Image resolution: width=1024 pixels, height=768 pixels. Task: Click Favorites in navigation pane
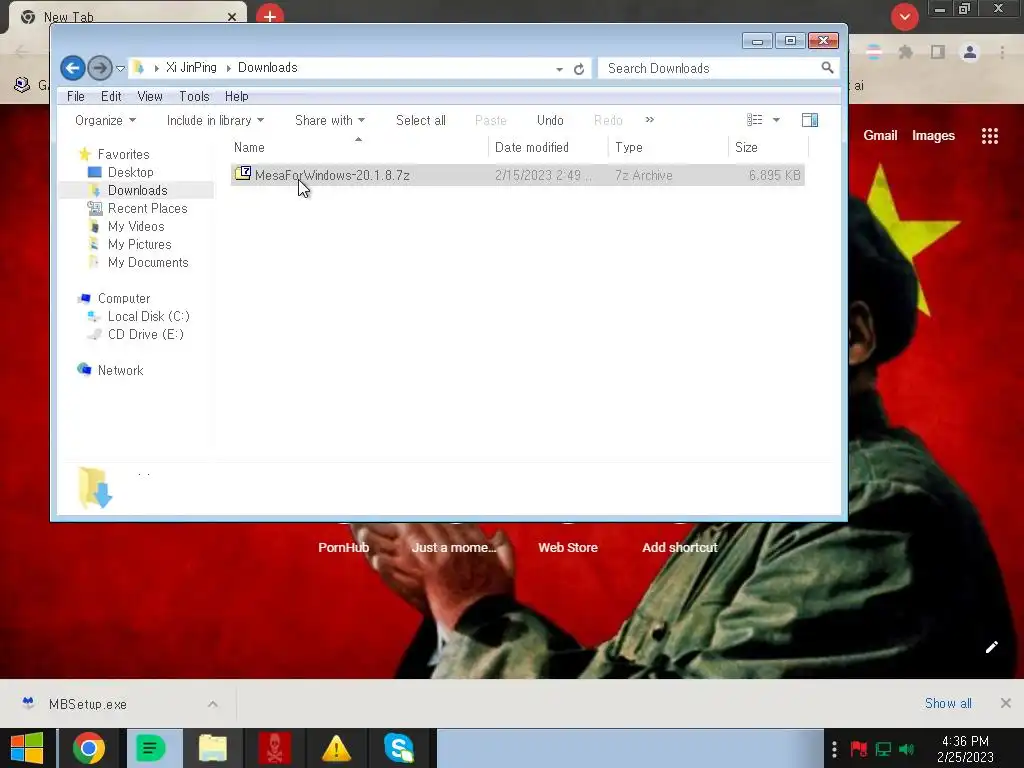[123, 154]
